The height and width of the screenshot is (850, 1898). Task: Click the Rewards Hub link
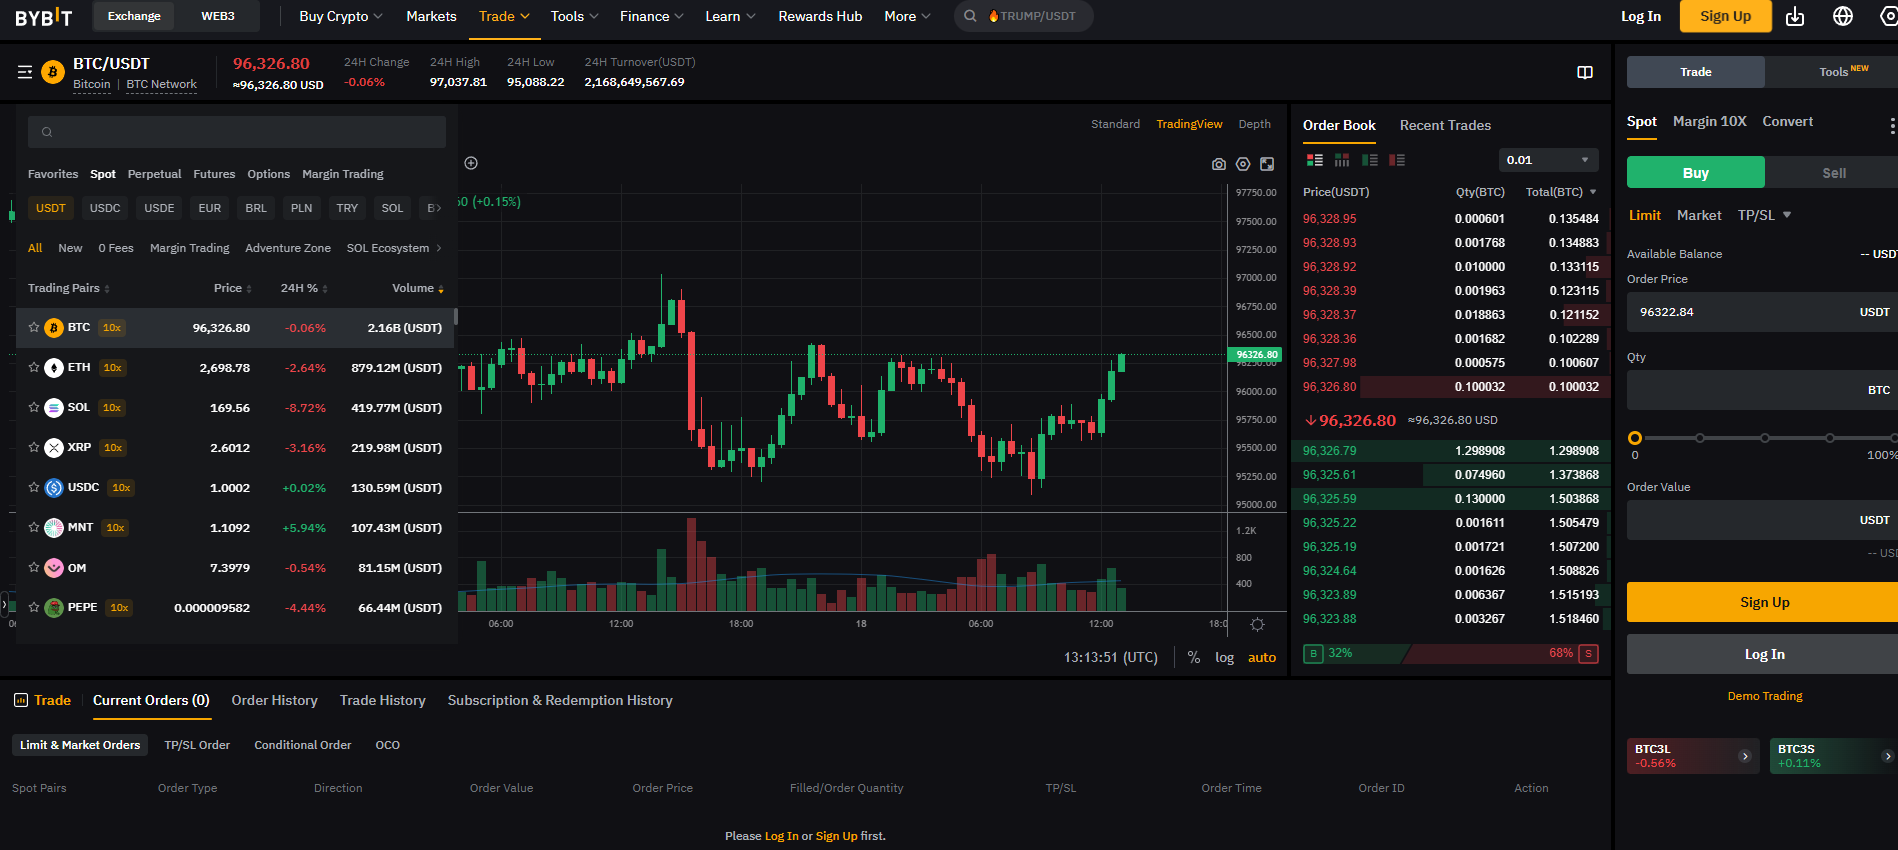(820, 16)
